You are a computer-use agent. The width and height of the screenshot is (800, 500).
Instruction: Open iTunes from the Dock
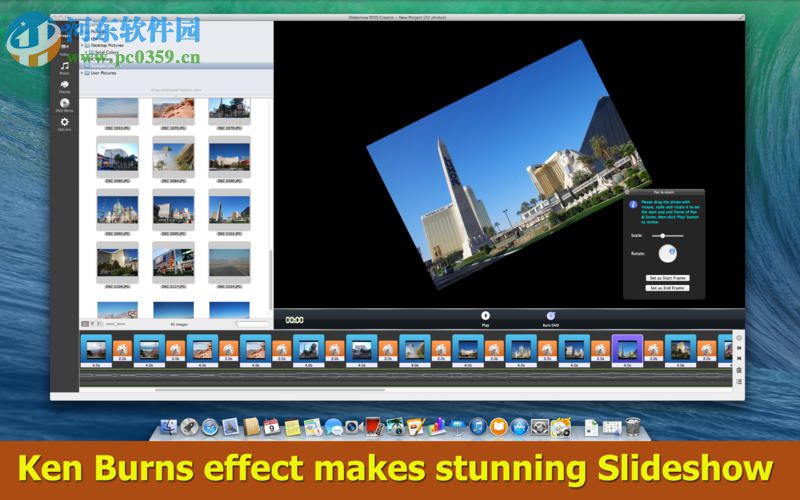pos(478,427)
